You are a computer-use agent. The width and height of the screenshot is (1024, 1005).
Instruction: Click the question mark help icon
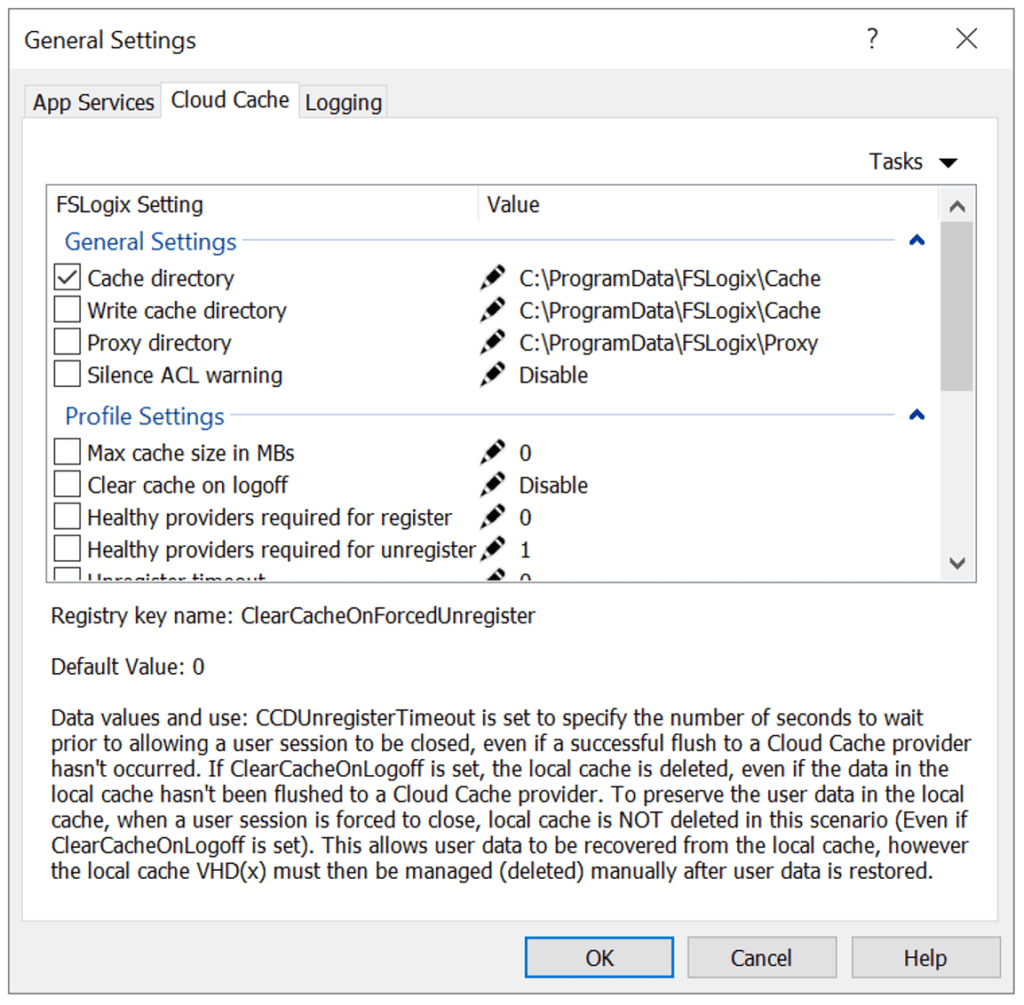[872, 39]
